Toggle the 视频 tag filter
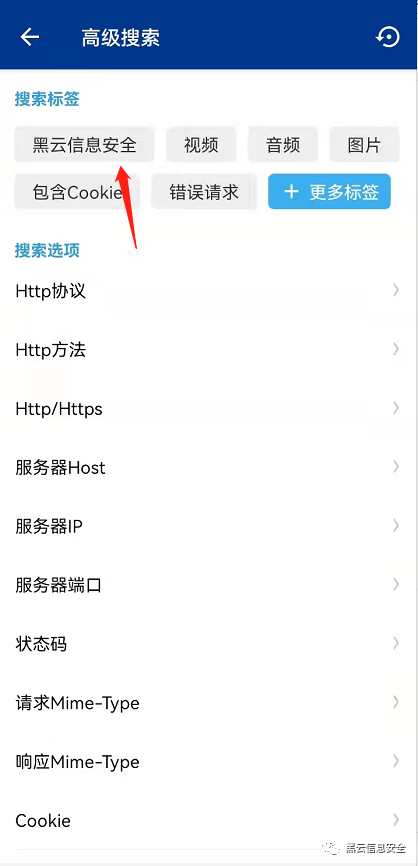418x866 pixels. pyautogui.click(x=202, y=145)
